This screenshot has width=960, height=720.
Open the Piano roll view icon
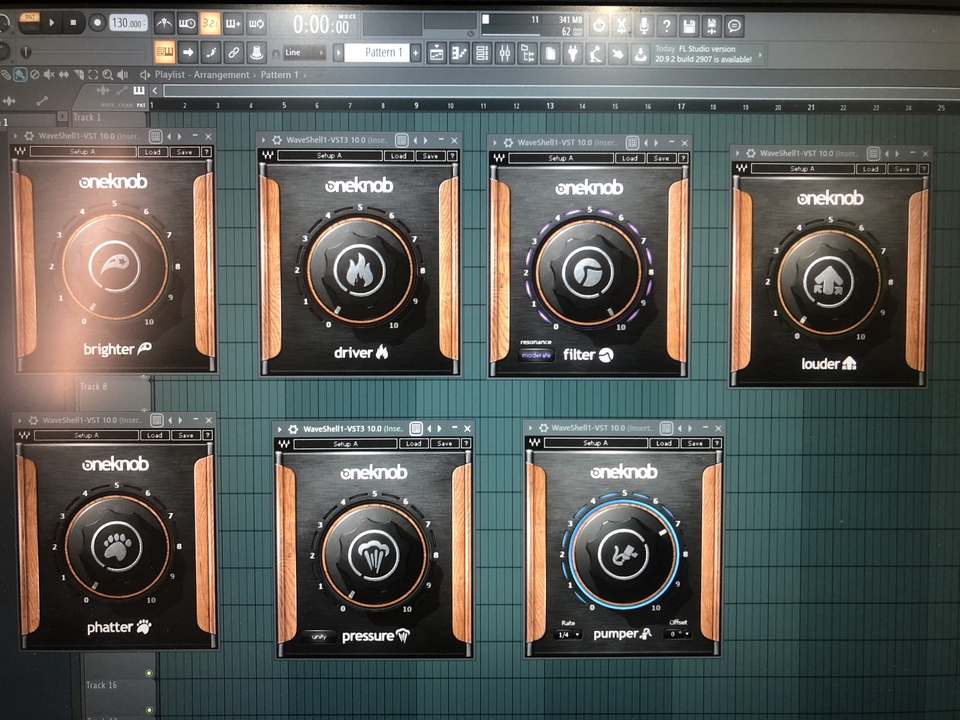click(x=459, y=53)
